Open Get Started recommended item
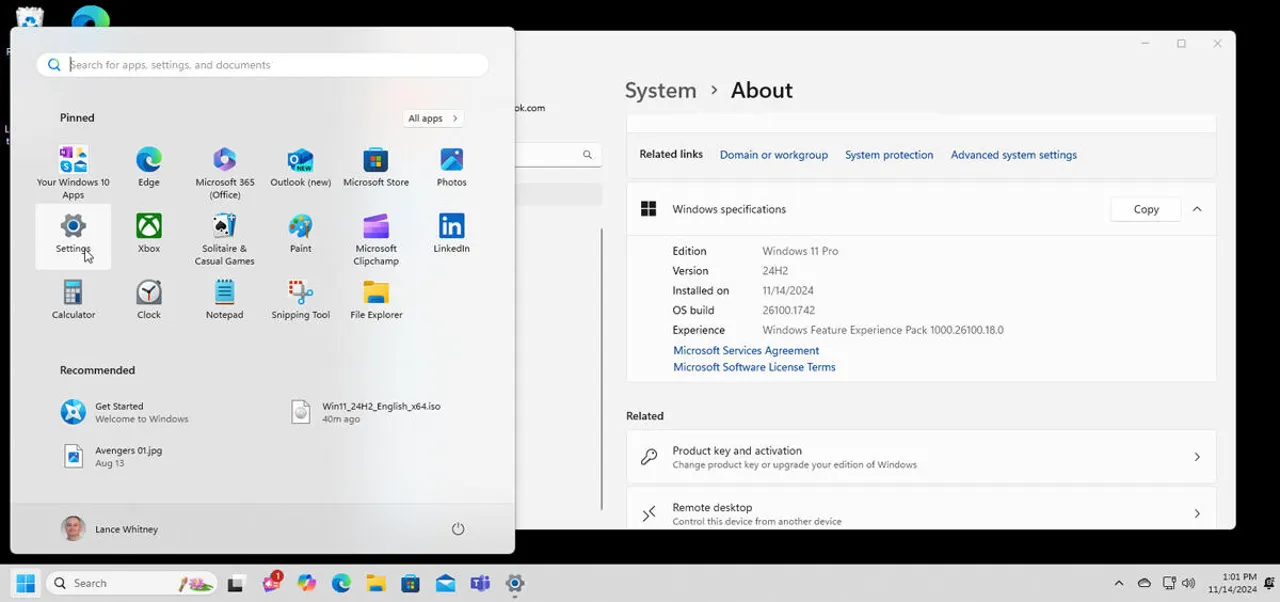This screenshot has width=1280, height=602. [x=125, y=412]
